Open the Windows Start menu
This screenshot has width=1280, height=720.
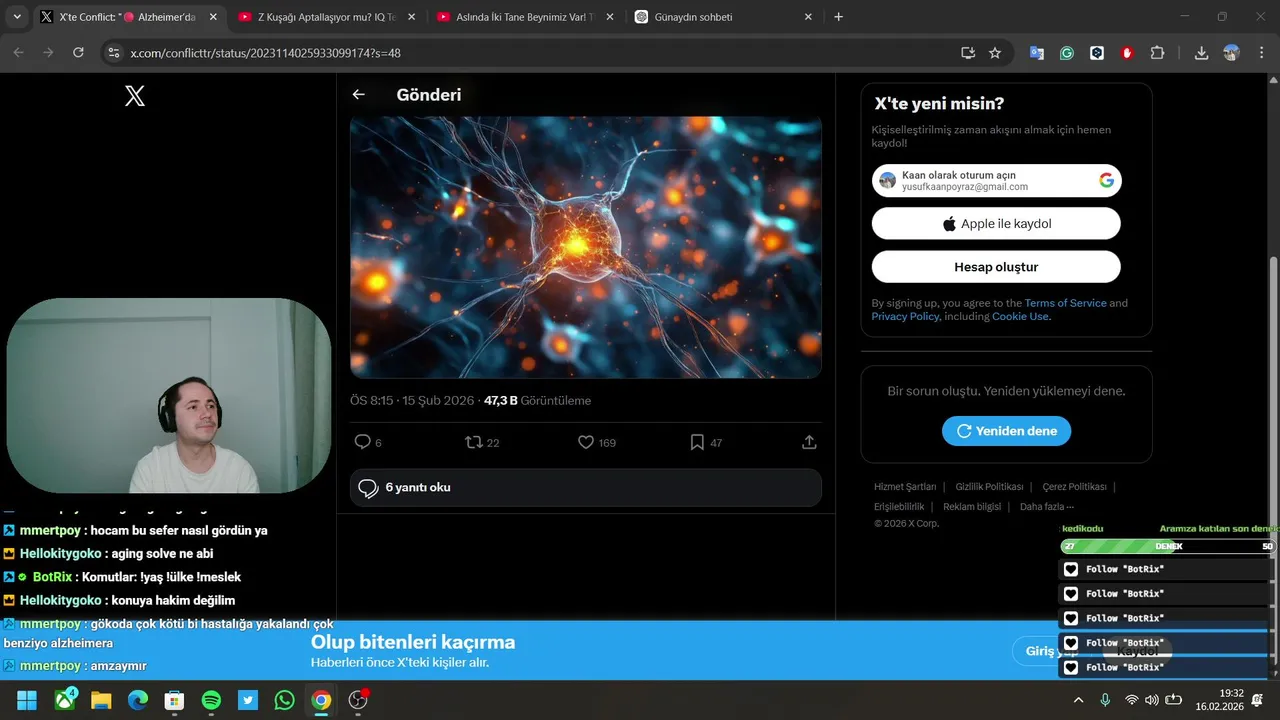pos(27,700)
